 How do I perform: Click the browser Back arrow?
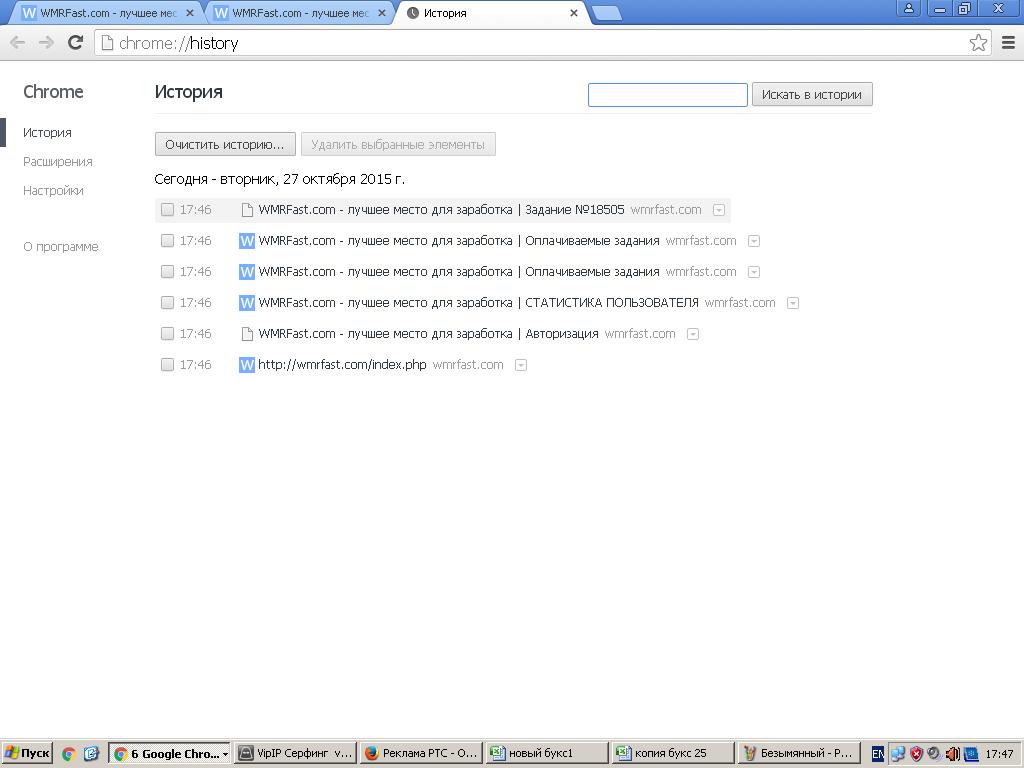click(18, 43)
